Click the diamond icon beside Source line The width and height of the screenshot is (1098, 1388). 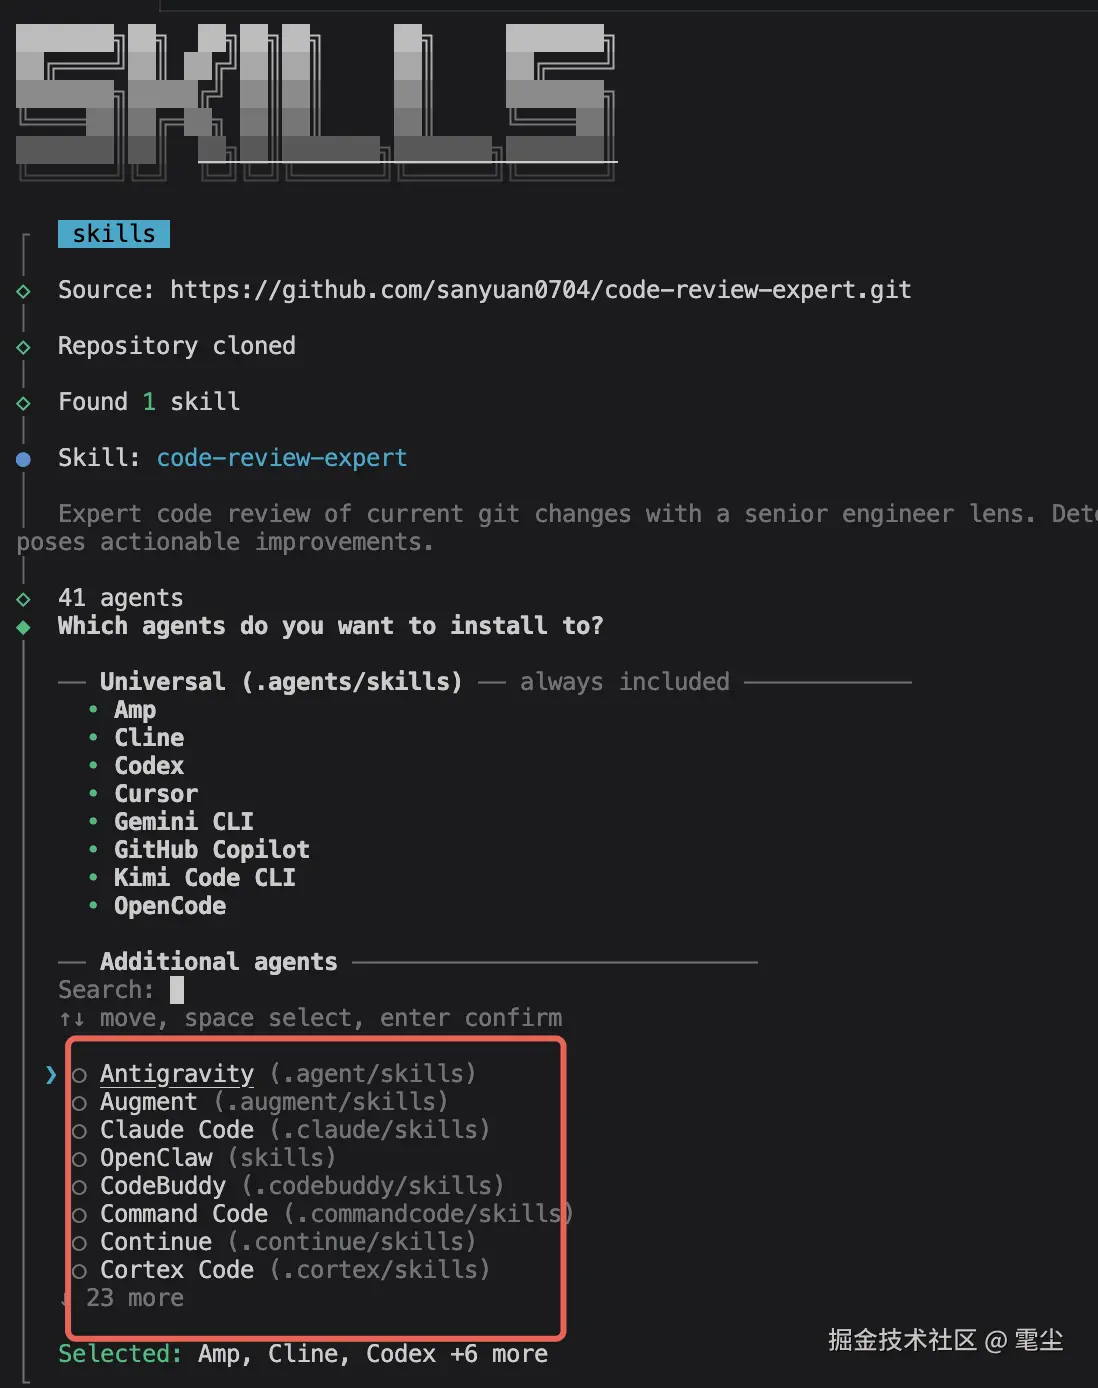24,291
